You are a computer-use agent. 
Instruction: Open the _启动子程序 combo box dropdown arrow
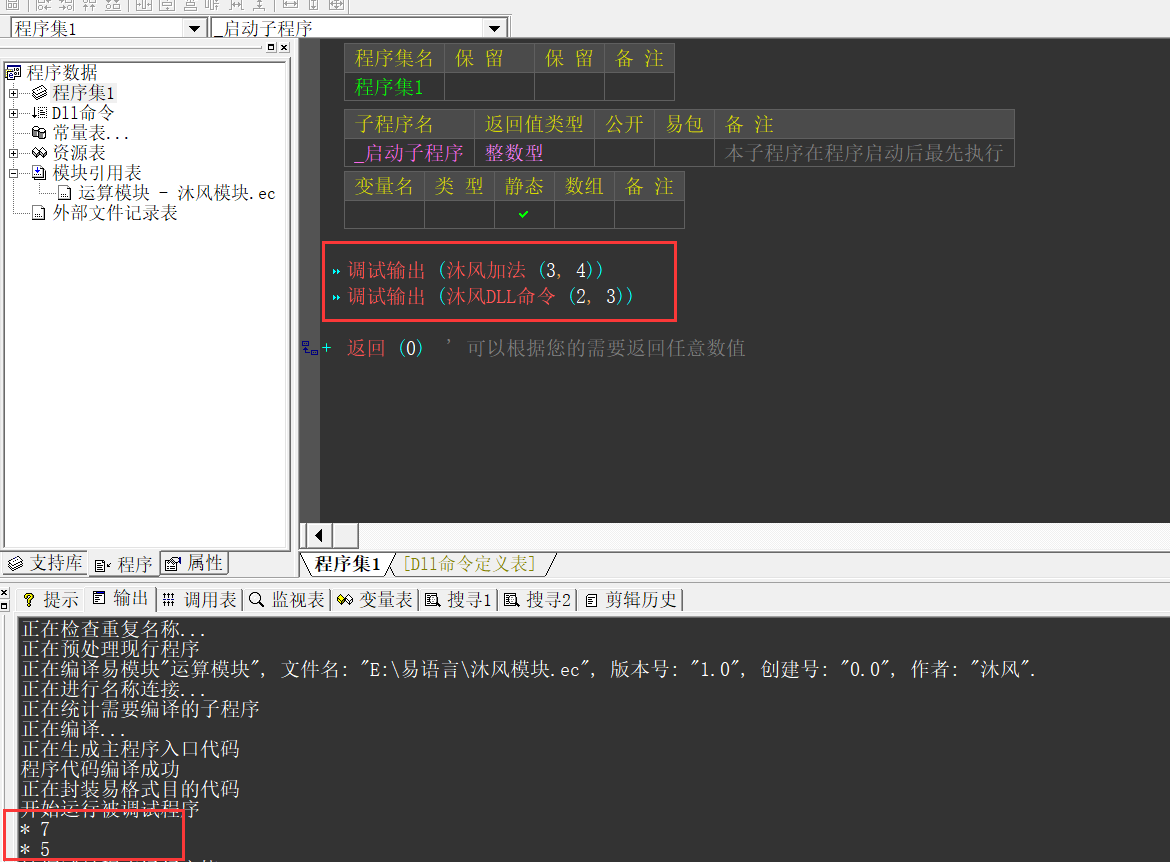[494, 28]
